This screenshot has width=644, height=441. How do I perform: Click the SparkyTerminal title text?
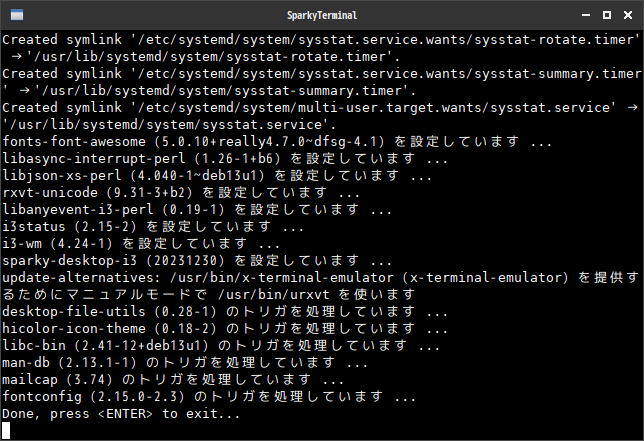320,16
